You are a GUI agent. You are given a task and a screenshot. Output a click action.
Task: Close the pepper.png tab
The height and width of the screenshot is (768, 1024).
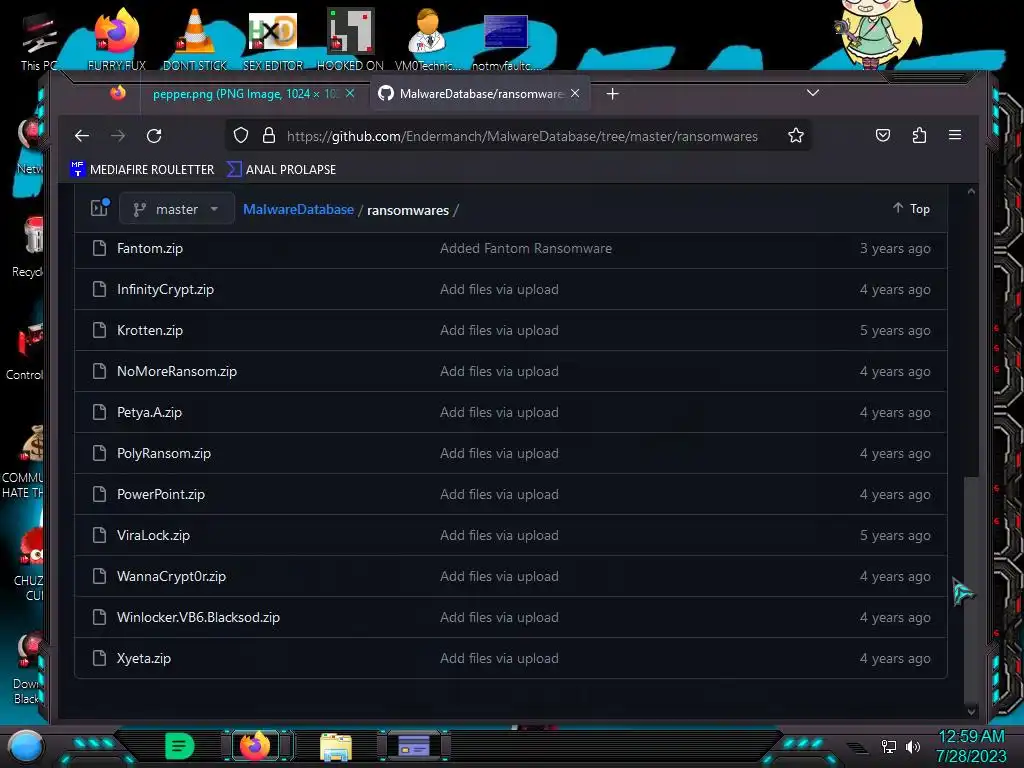click(350, 93)
